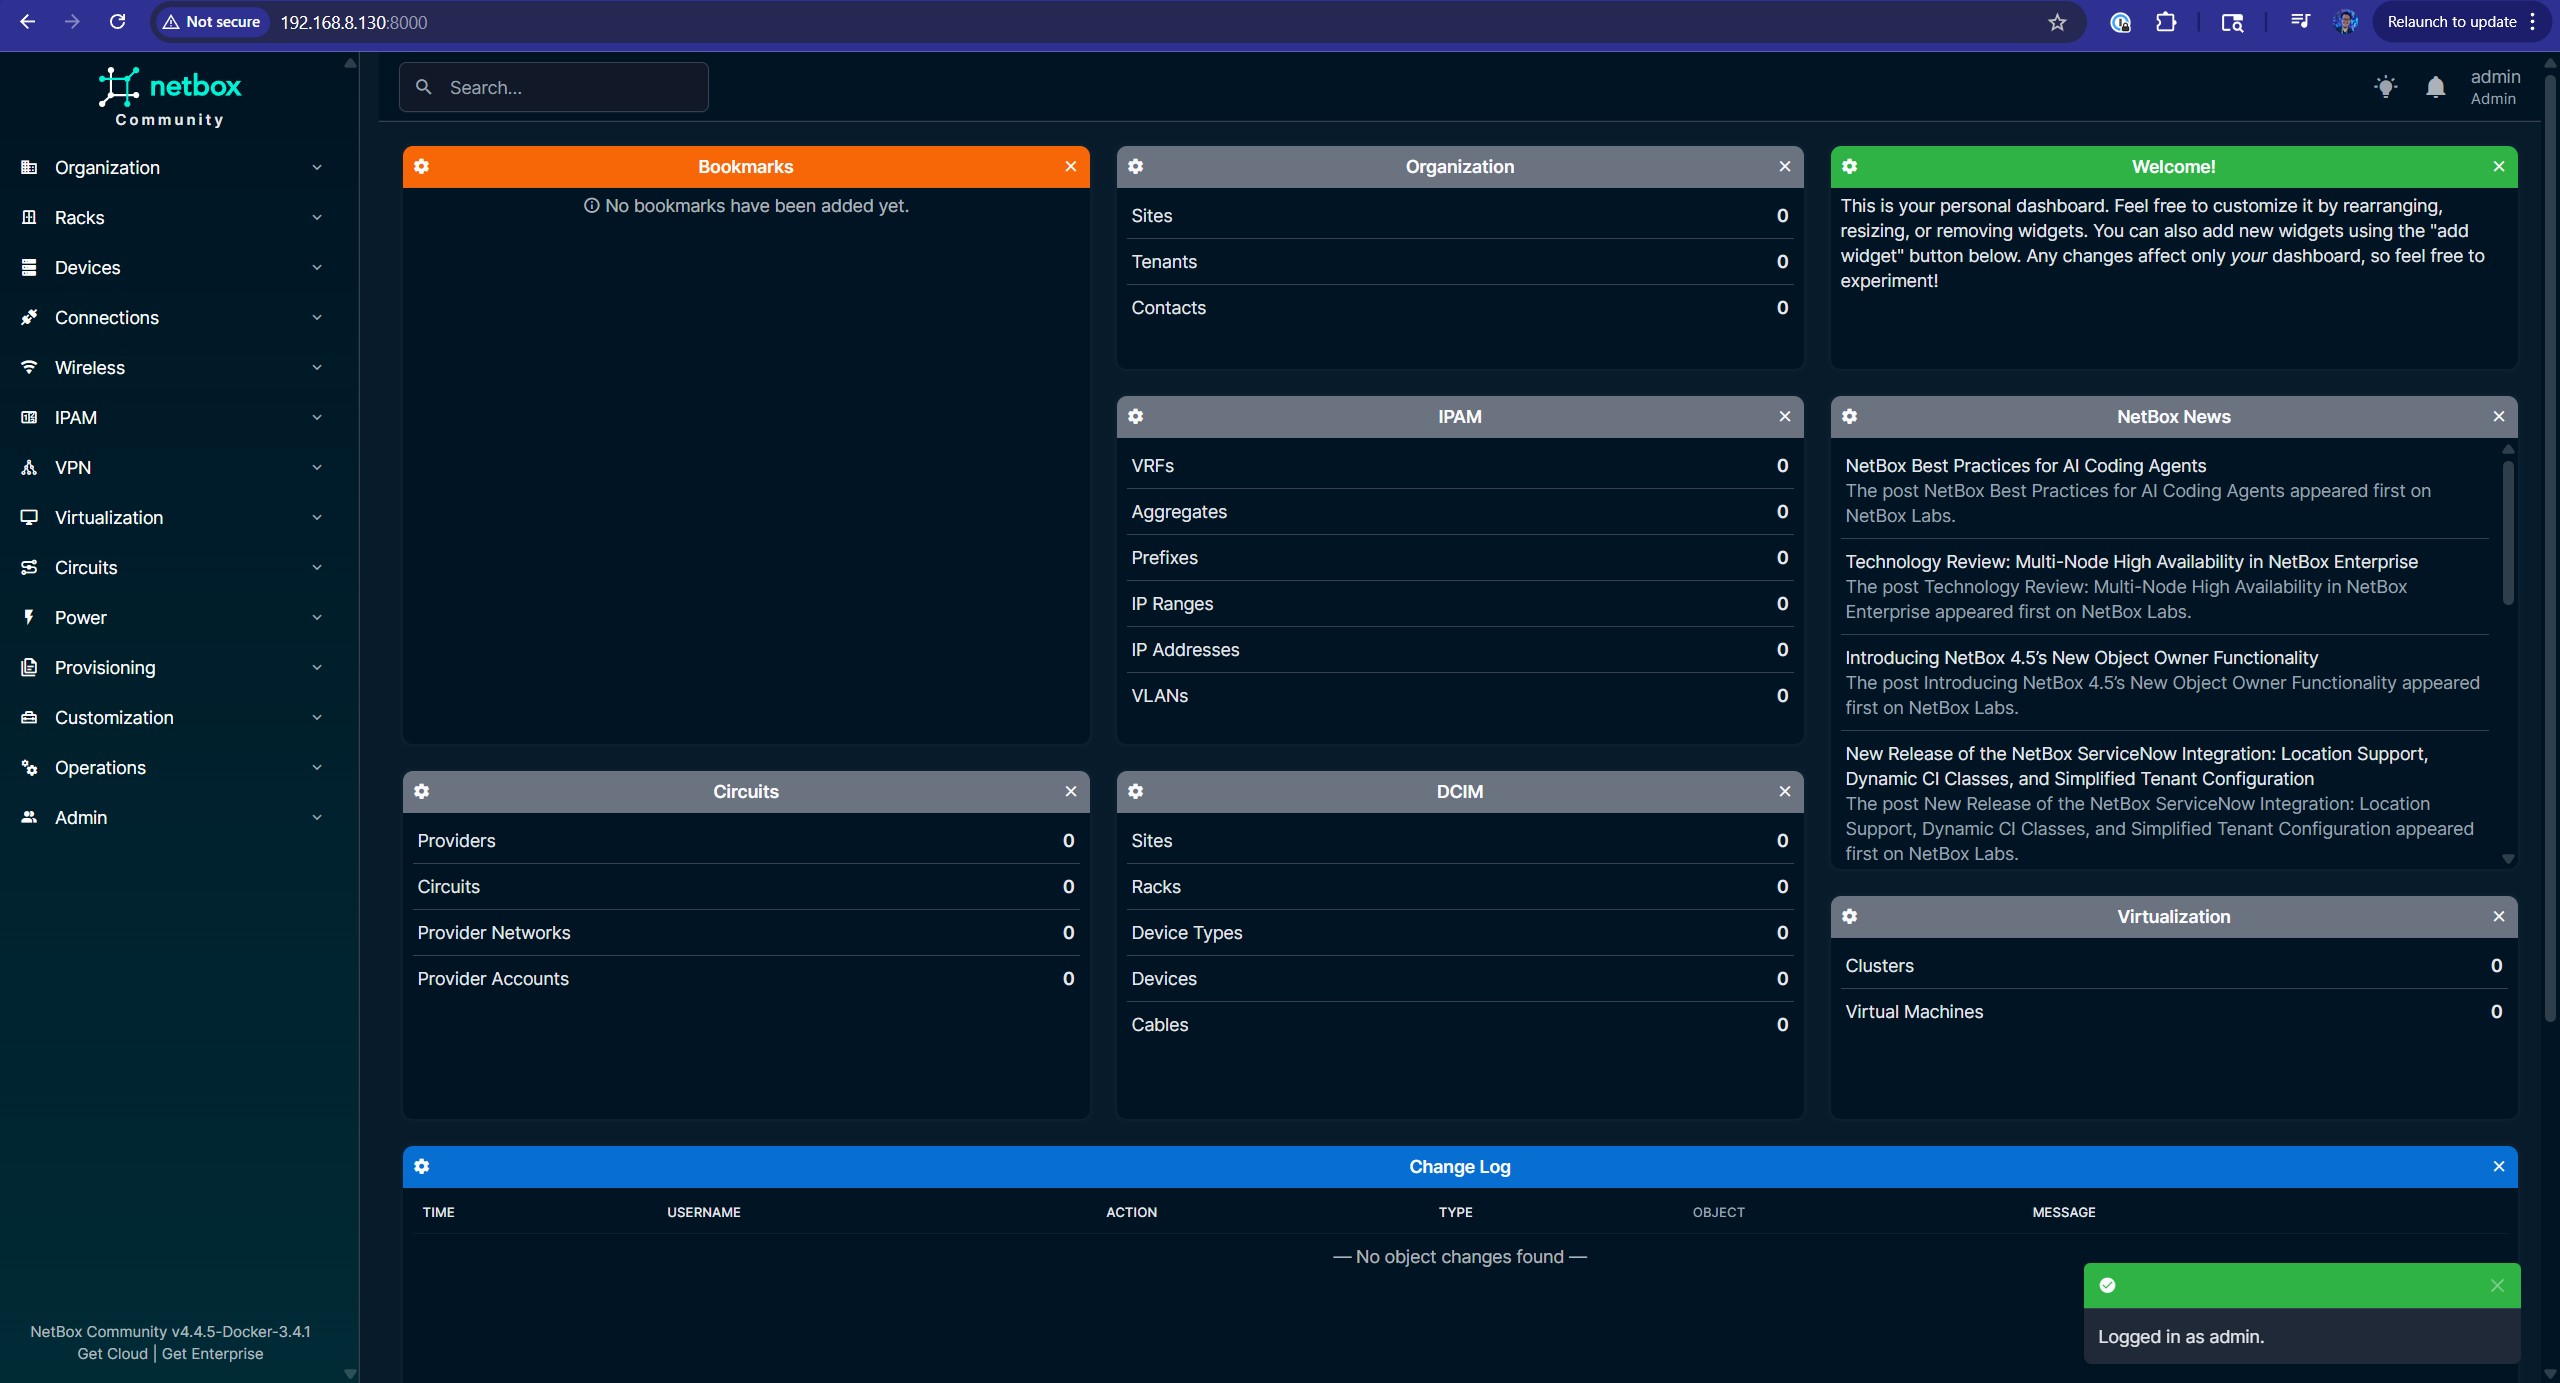This screenshot has width=2560, height=1383.
Task: Open the IPAM widget settings gear
Action: [1135, 417]
